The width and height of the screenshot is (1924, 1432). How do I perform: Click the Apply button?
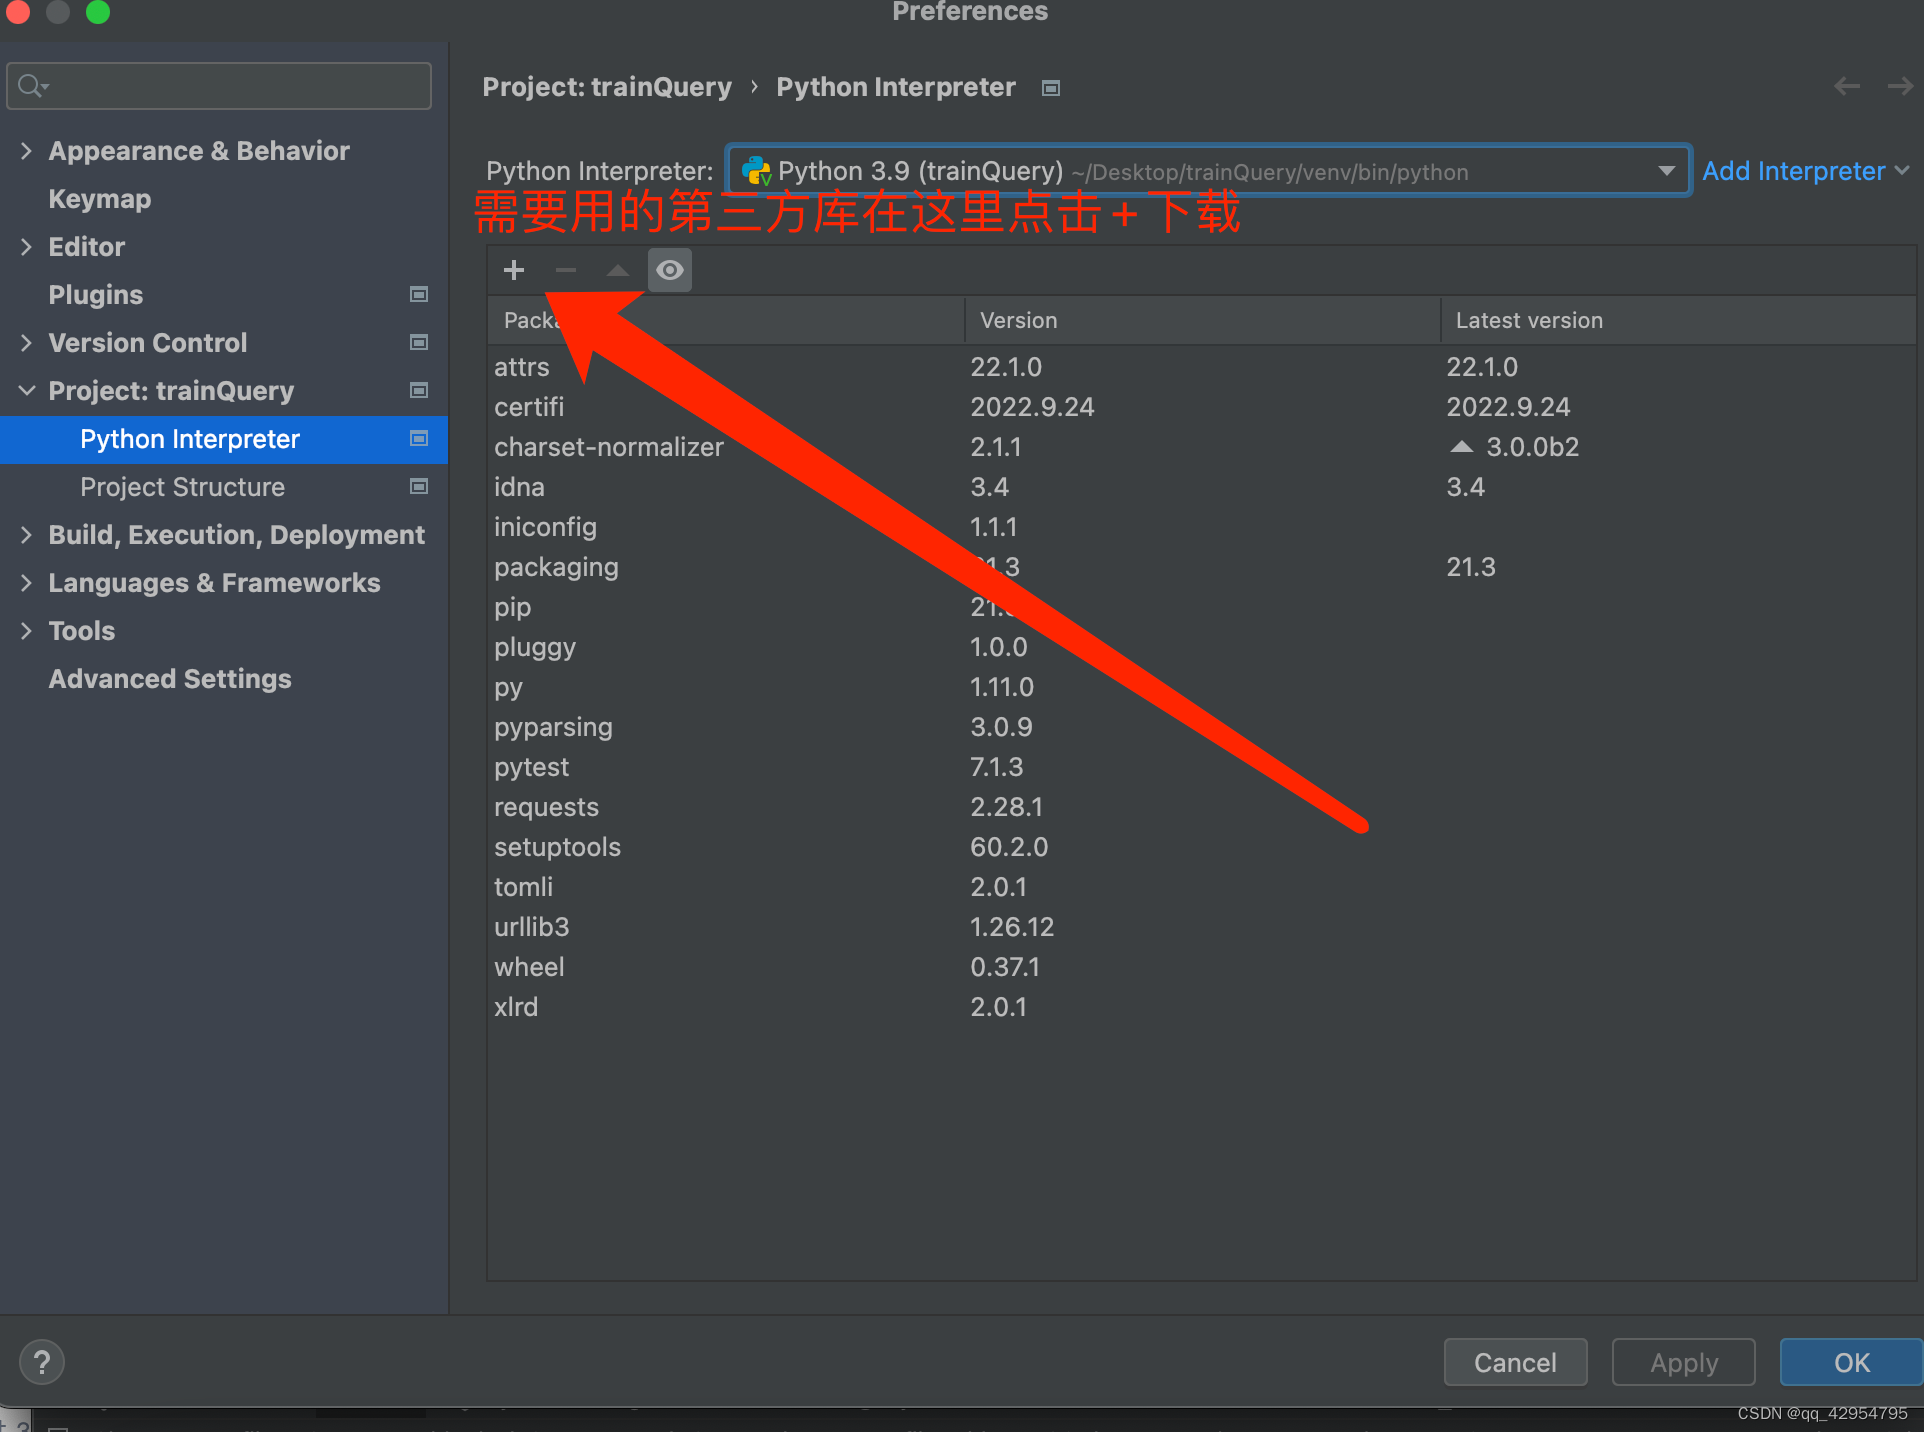1684,1362
